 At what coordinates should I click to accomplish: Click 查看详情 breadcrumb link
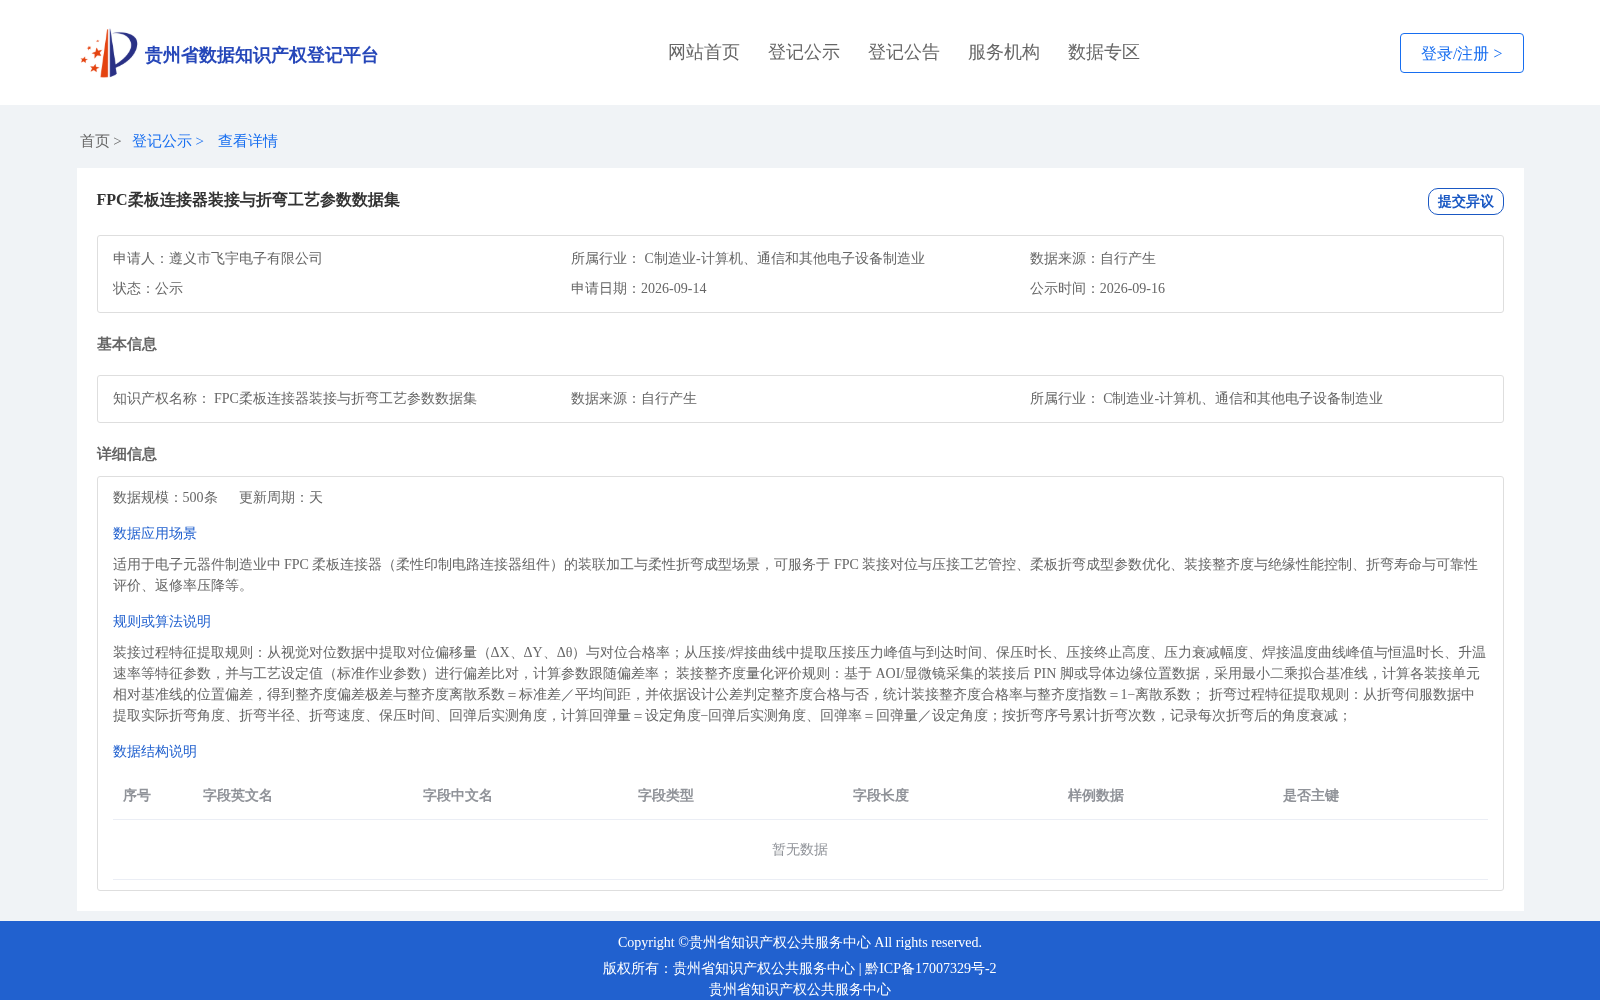pos(248,141)
